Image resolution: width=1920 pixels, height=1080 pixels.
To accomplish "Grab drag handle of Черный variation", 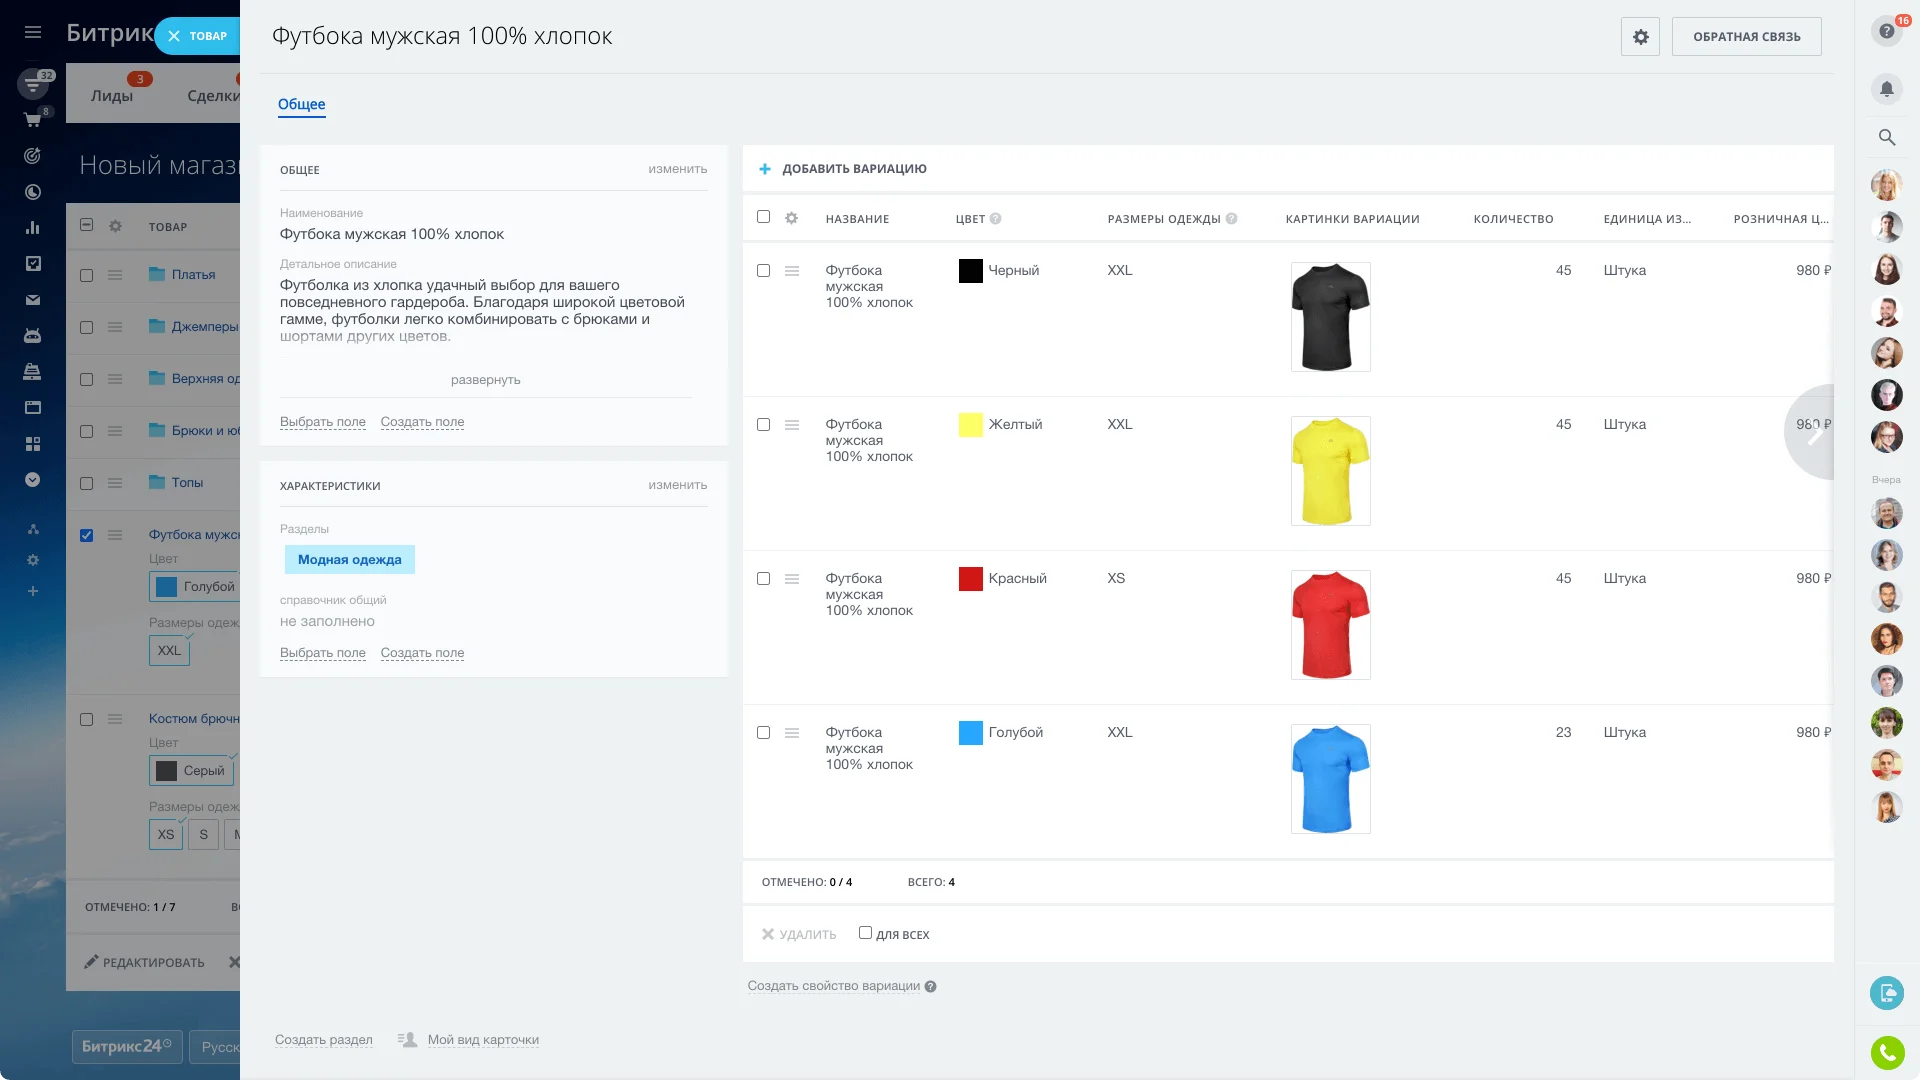I will coord(792,271).
